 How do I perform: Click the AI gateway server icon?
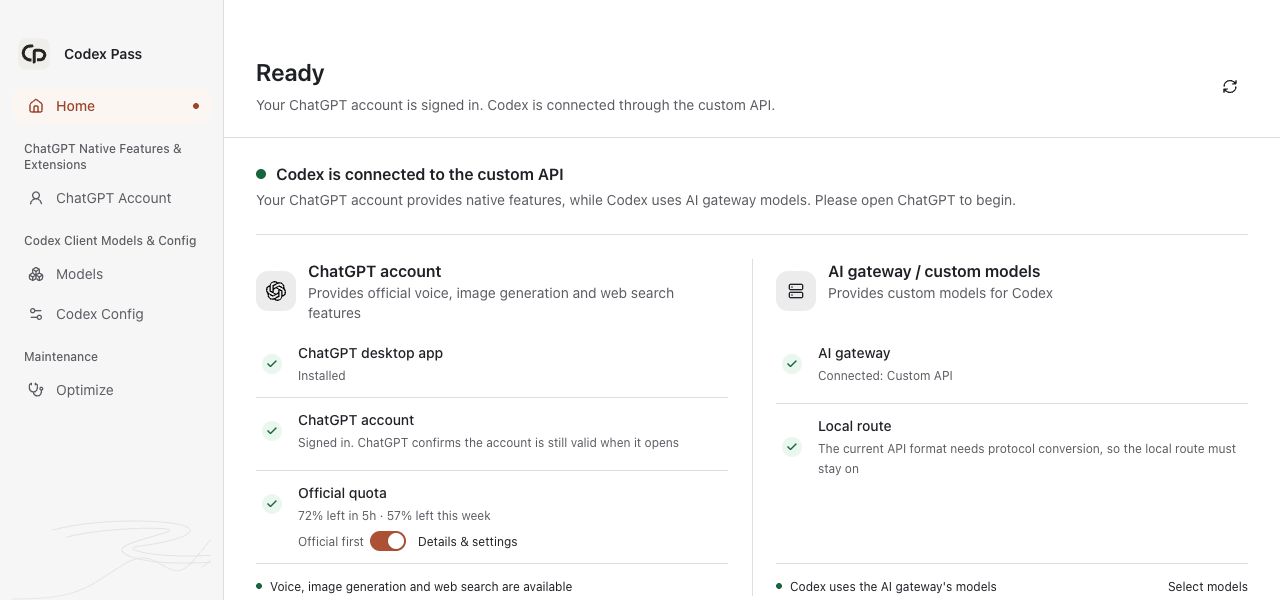tap(796, 291)
